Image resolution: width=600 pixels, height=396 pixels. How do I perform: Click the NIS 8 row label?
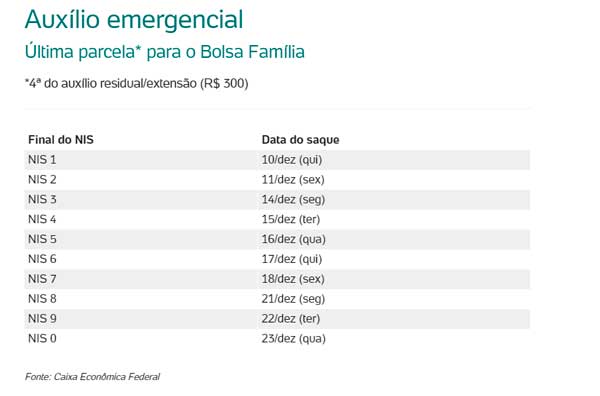pos(42,299)
